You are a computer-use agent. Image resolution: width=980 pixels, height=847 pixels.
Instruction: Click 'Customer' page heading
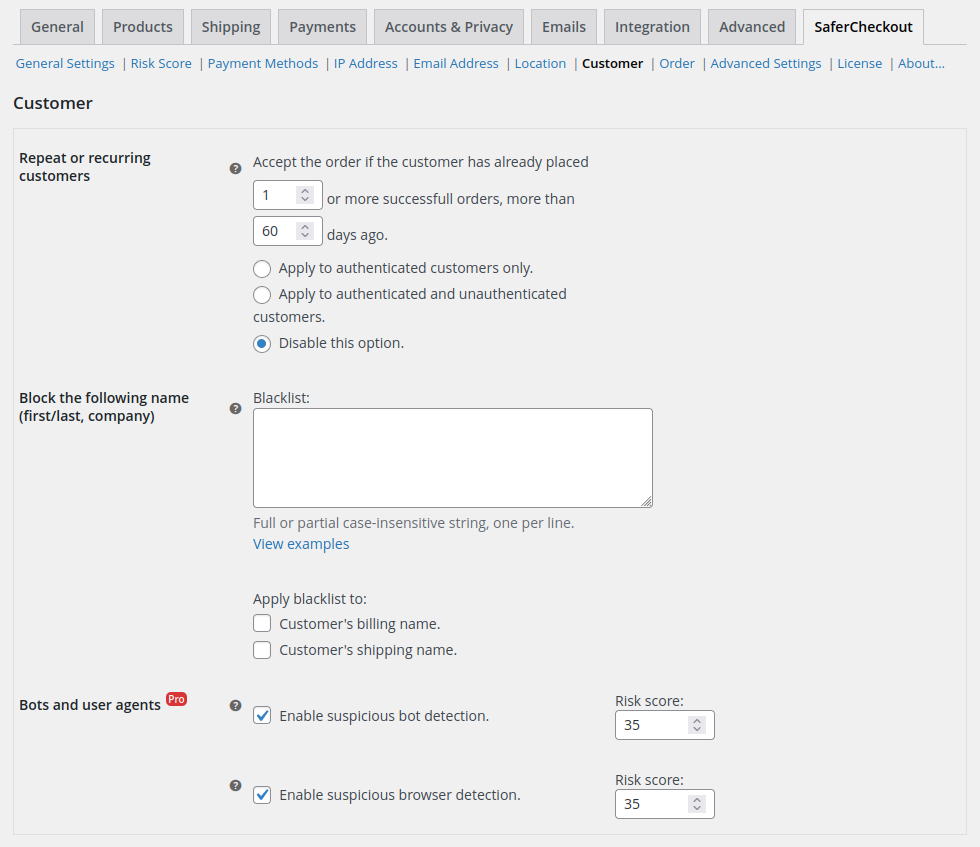tap(53, 103)
